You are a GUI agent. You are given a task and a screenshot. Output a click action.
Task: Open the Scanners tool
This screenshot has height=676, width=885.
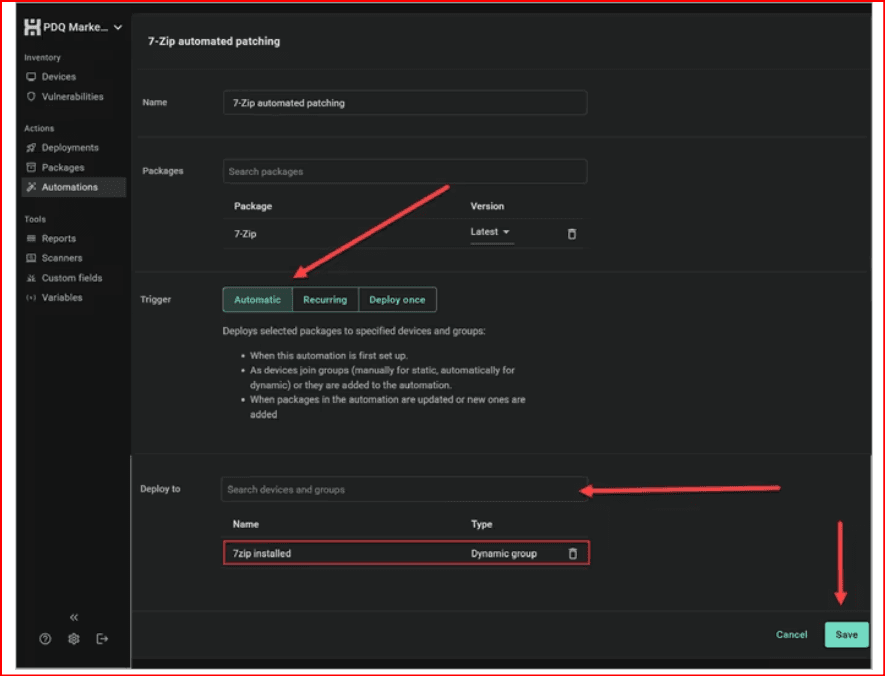click(x=62, y=258)
